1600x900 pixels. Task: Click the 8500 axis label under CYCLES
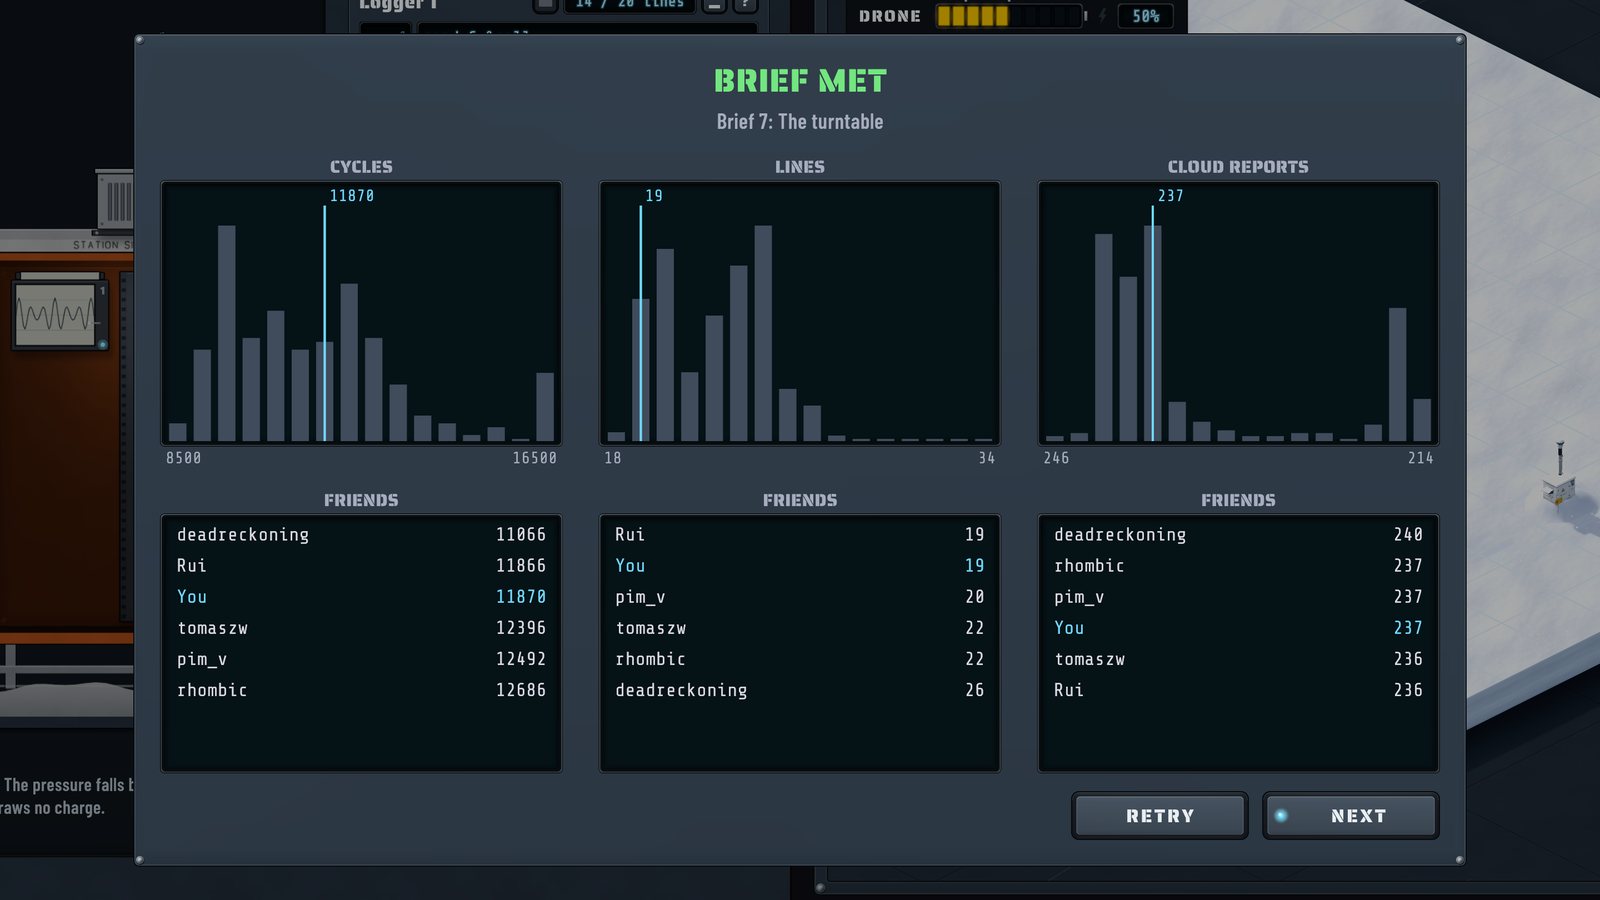click(x=184, y=458)
